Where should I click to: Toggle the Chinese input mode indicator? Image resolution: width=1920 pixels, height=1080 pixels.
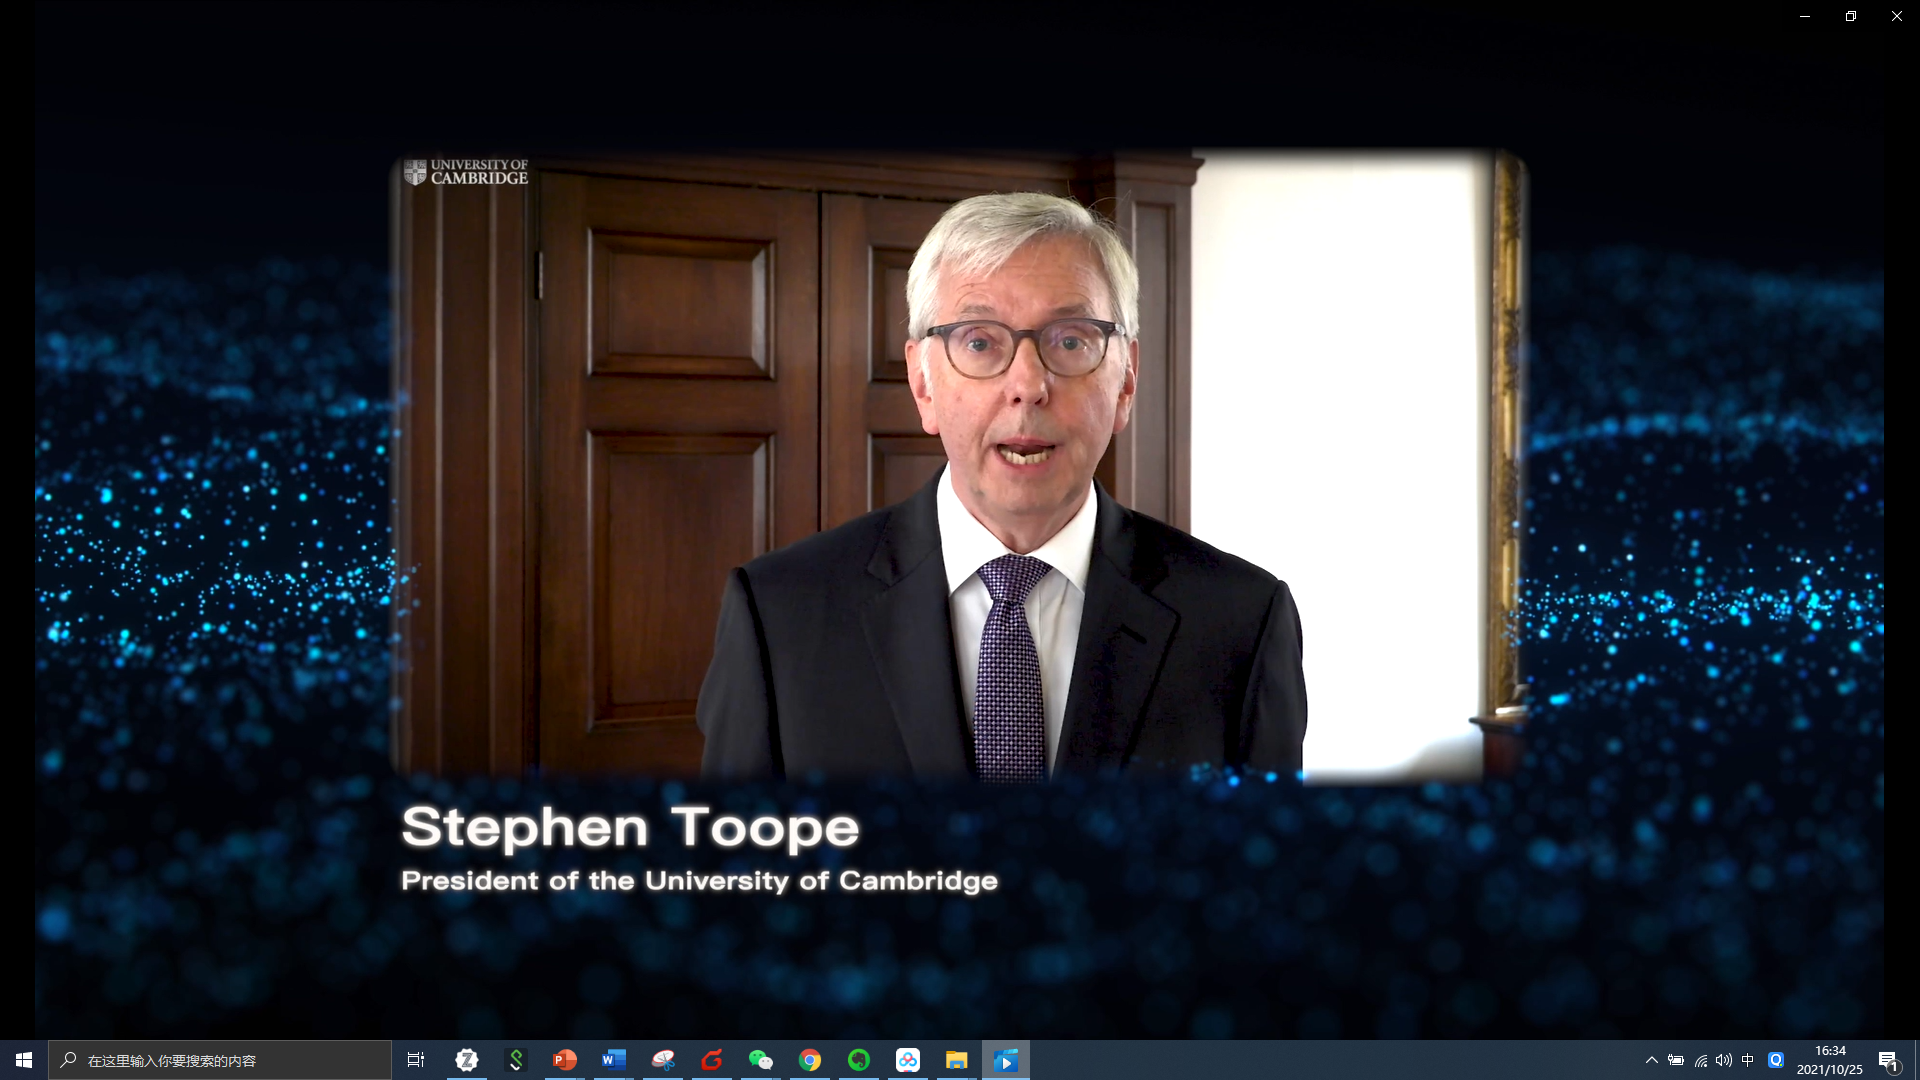coord(1748,1060)
